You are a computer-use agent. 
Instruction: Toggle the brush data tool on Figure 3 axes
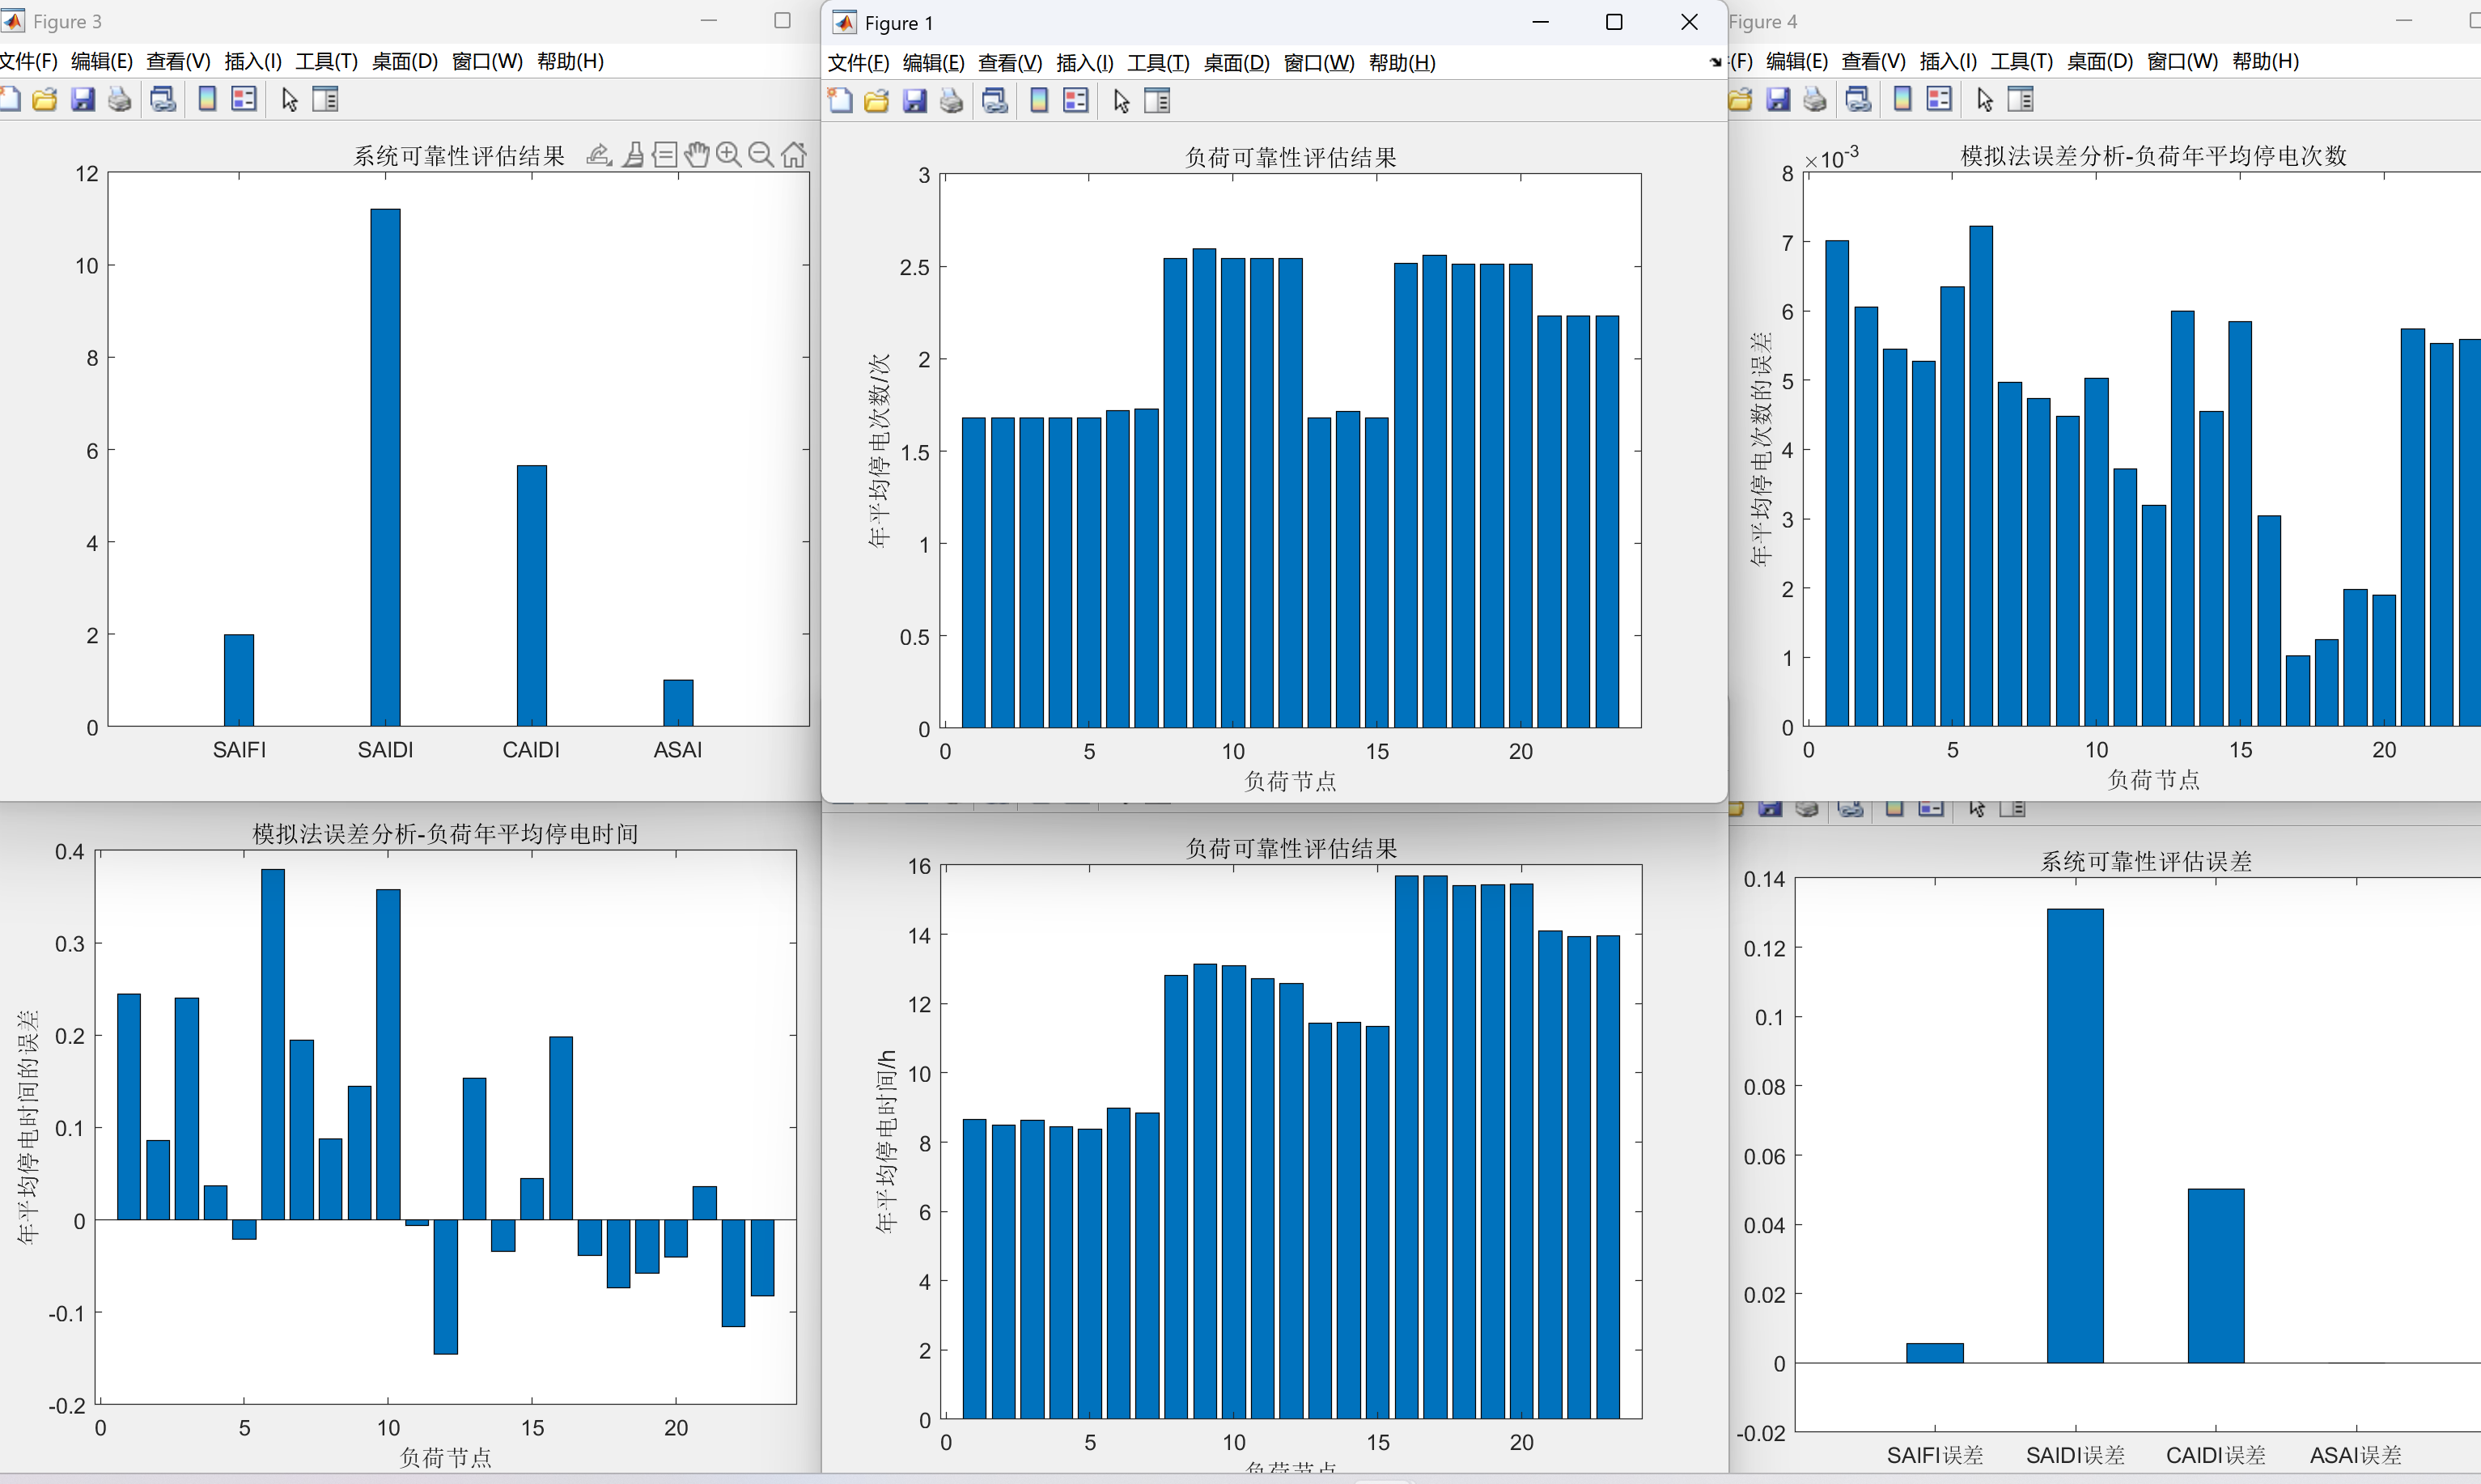pos(633,155)
